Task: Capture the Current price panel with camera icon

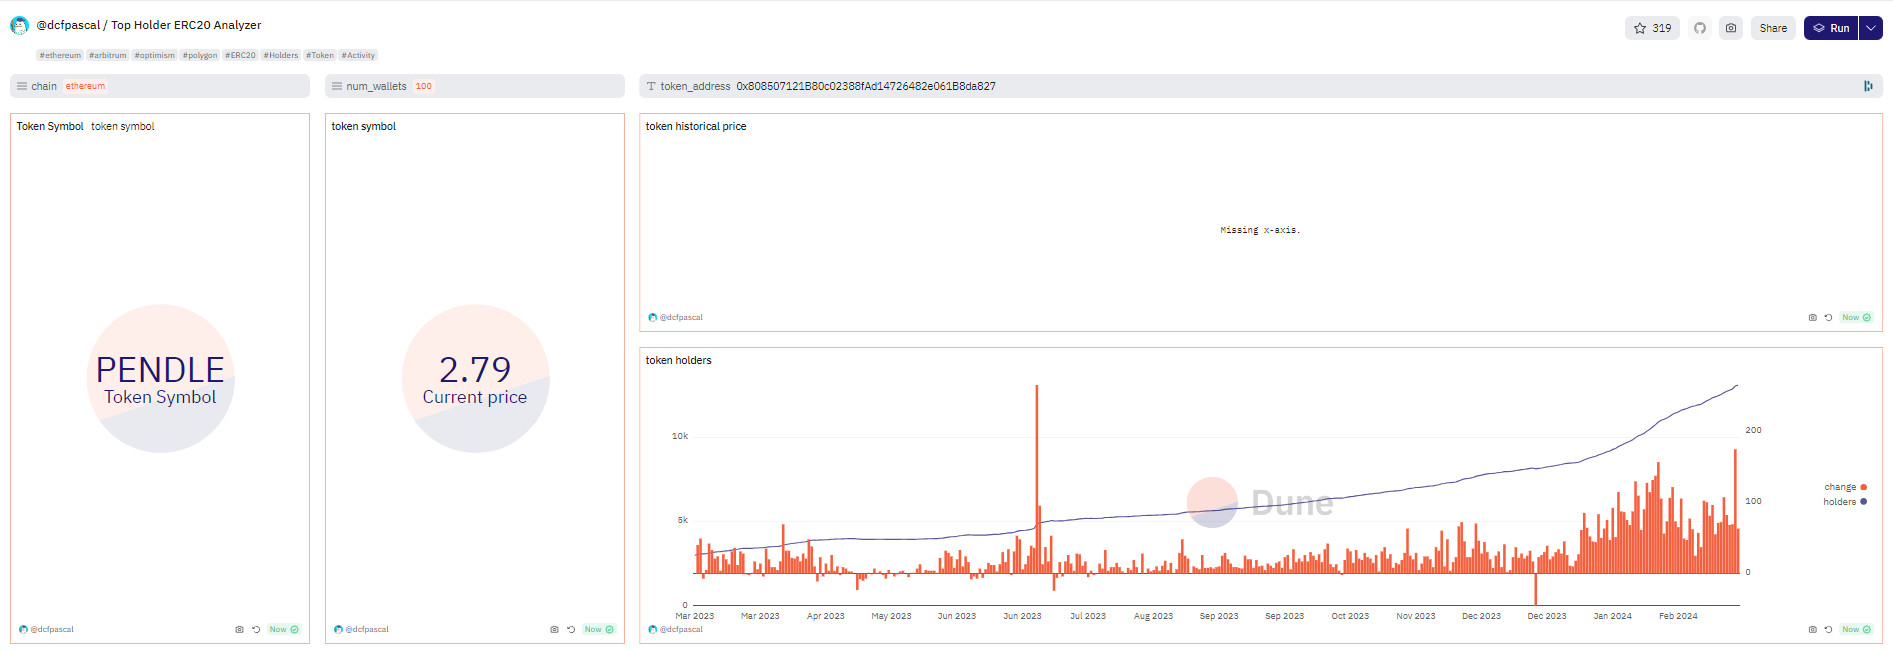Action: 554,629
